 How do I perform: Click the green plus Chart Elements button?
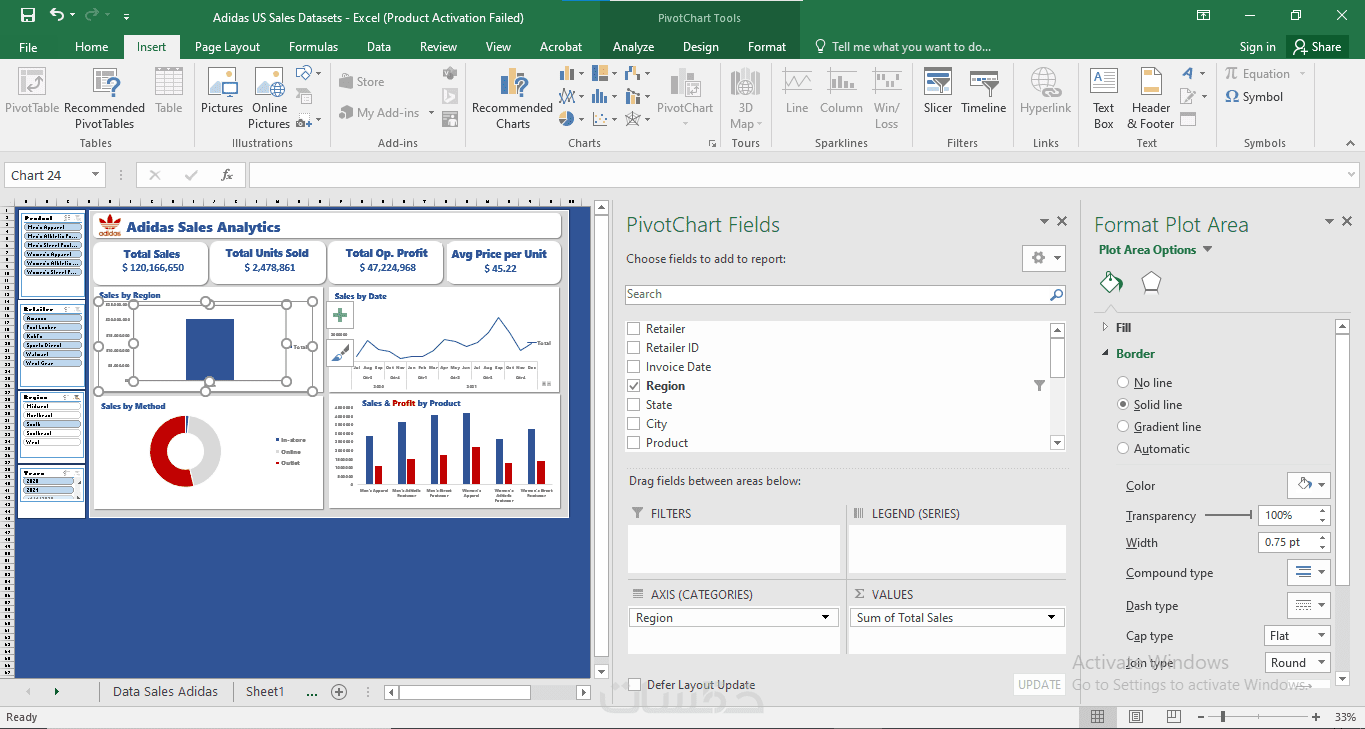coord(340,315)
